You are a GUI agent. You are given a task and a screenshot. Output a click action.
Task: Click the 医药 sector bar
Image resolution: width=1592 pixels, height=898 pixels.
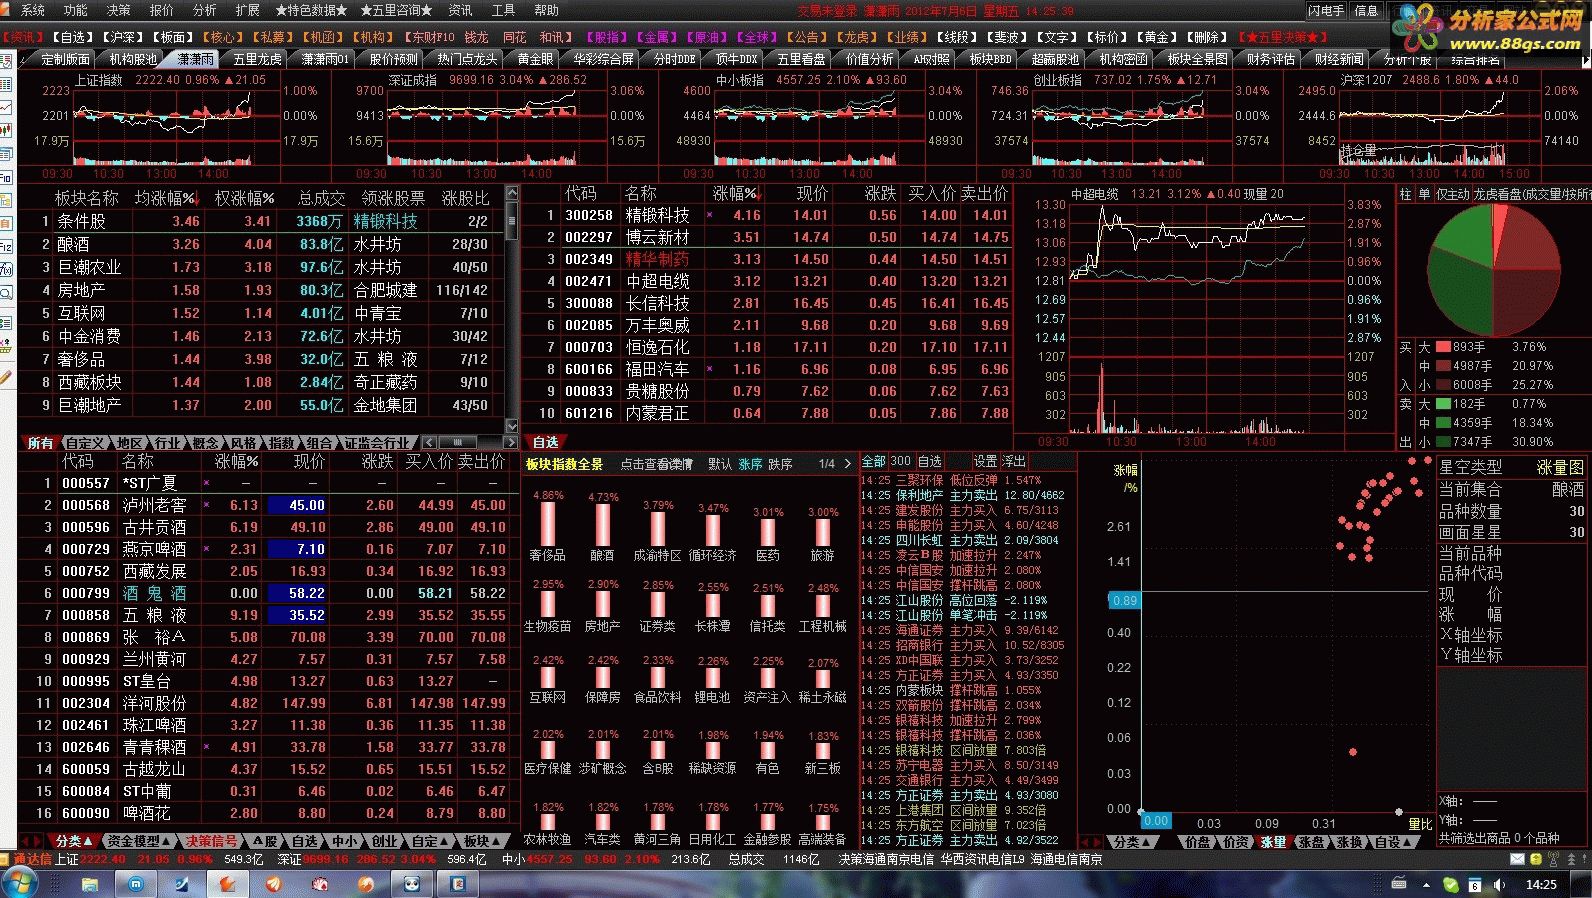(x=768, y=532)
